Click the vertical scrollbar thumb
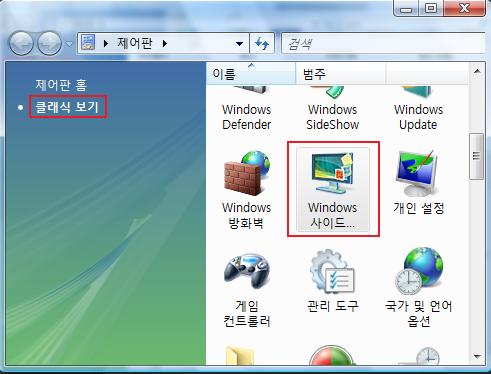The image size is (491, 374). pyautogui.click(x=477, y=156)
